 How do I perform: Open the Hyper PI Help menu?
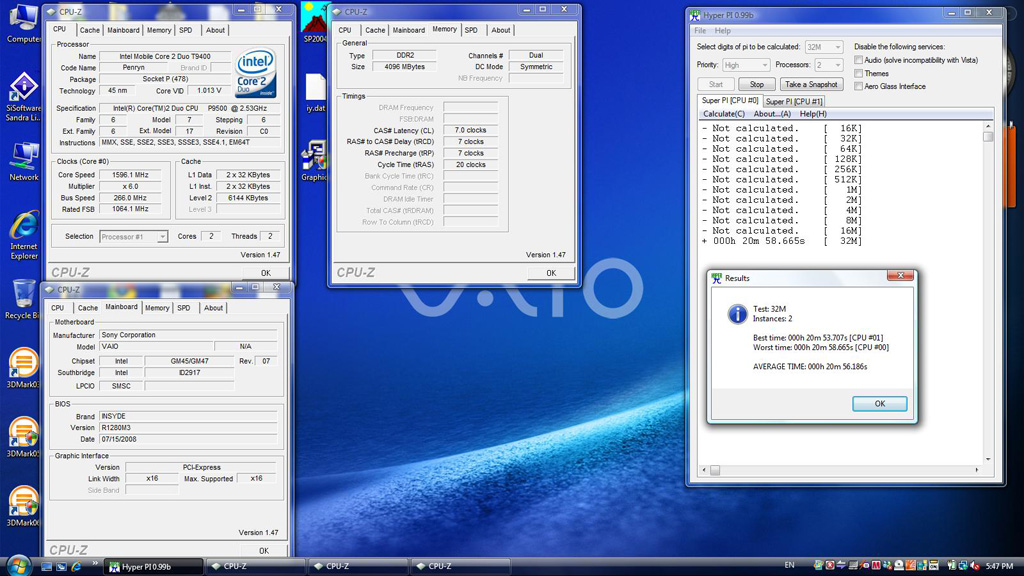pos(722,31)
